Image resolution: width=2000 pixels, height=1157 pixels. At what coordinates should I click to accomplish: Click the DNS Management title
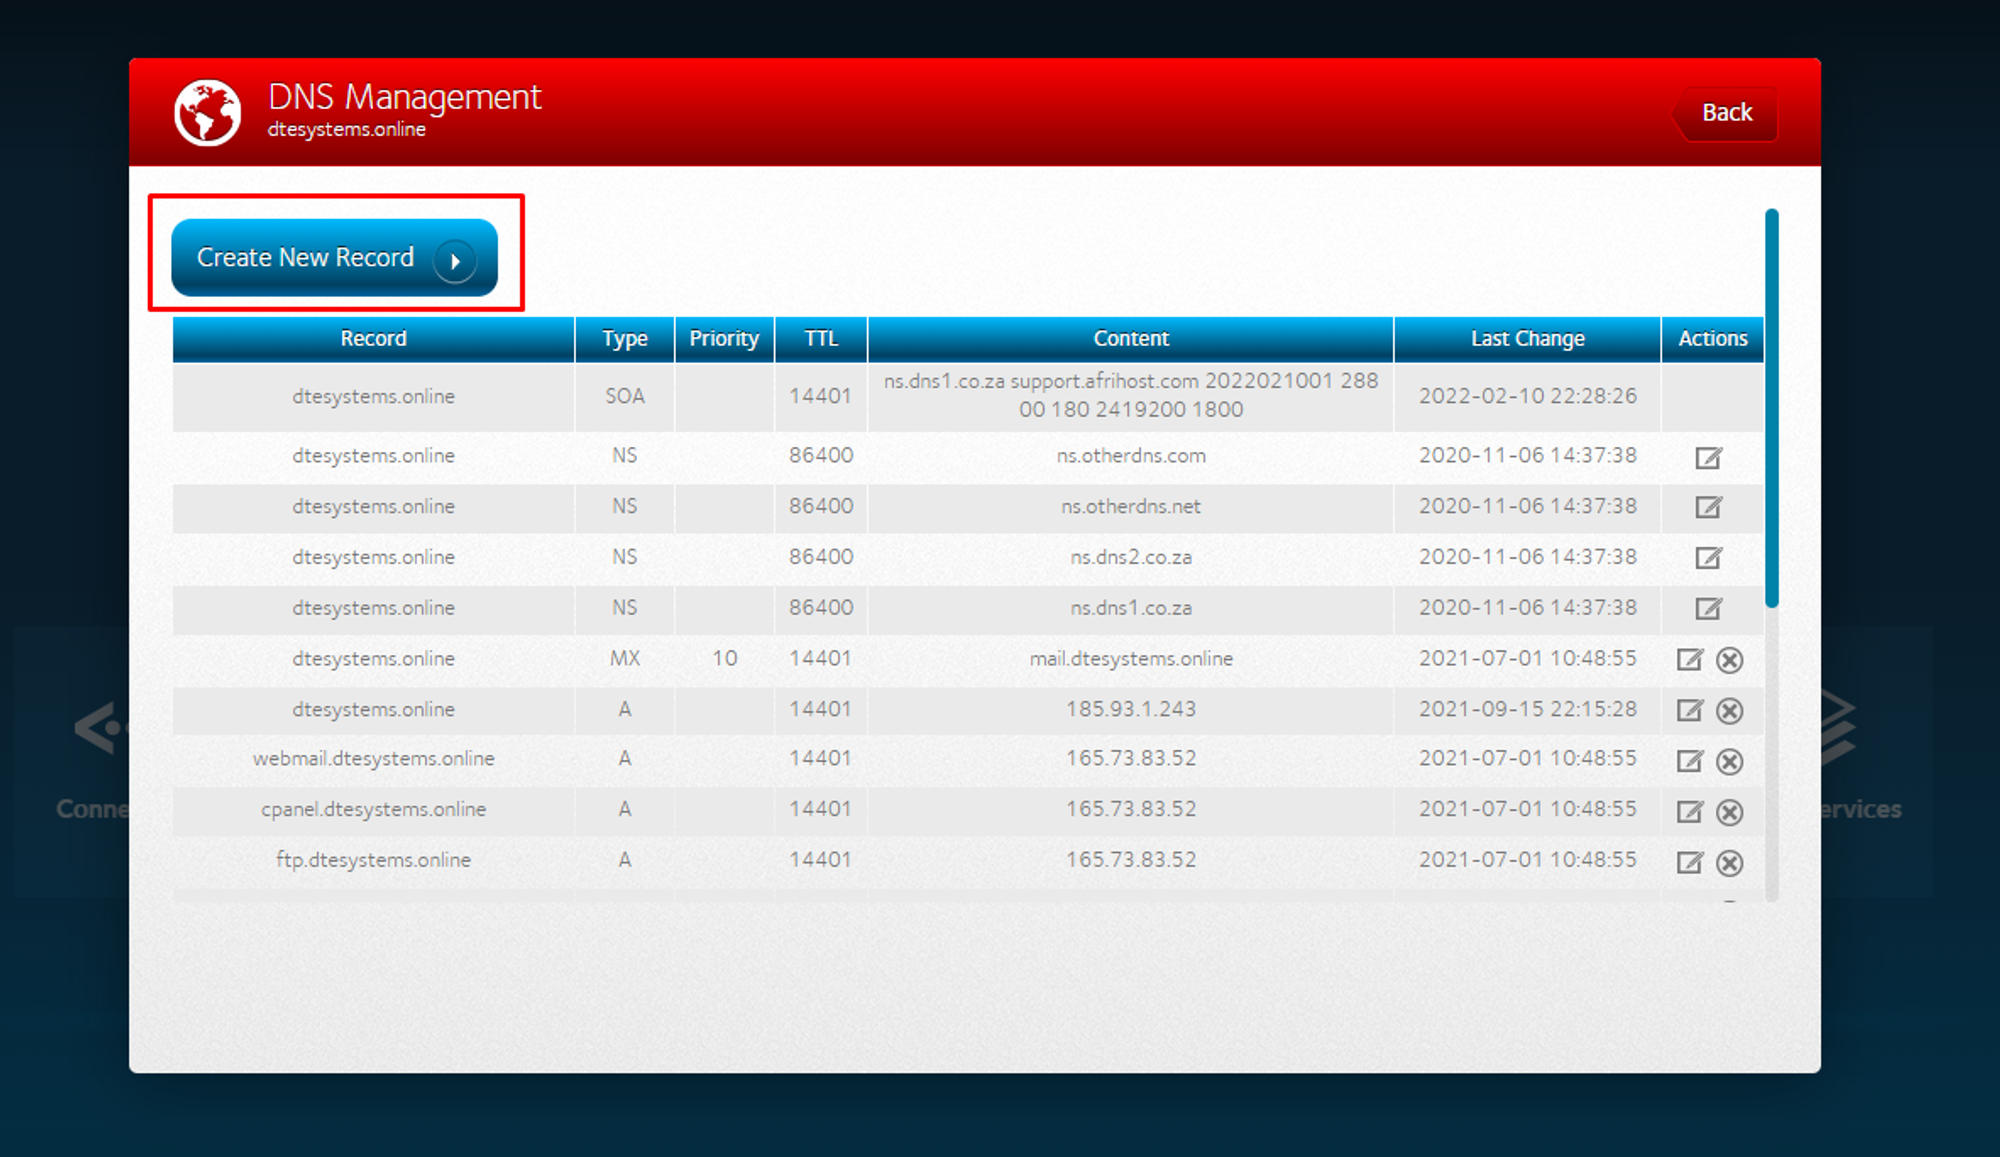[x=404, y=98]
